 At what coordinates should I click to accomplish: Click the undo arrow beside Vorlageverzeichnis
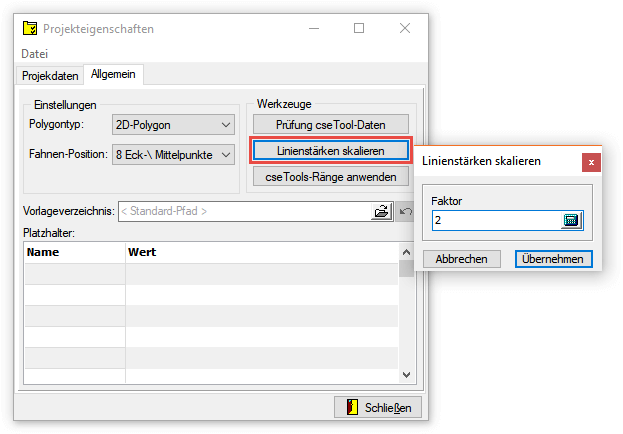point(405,211)
